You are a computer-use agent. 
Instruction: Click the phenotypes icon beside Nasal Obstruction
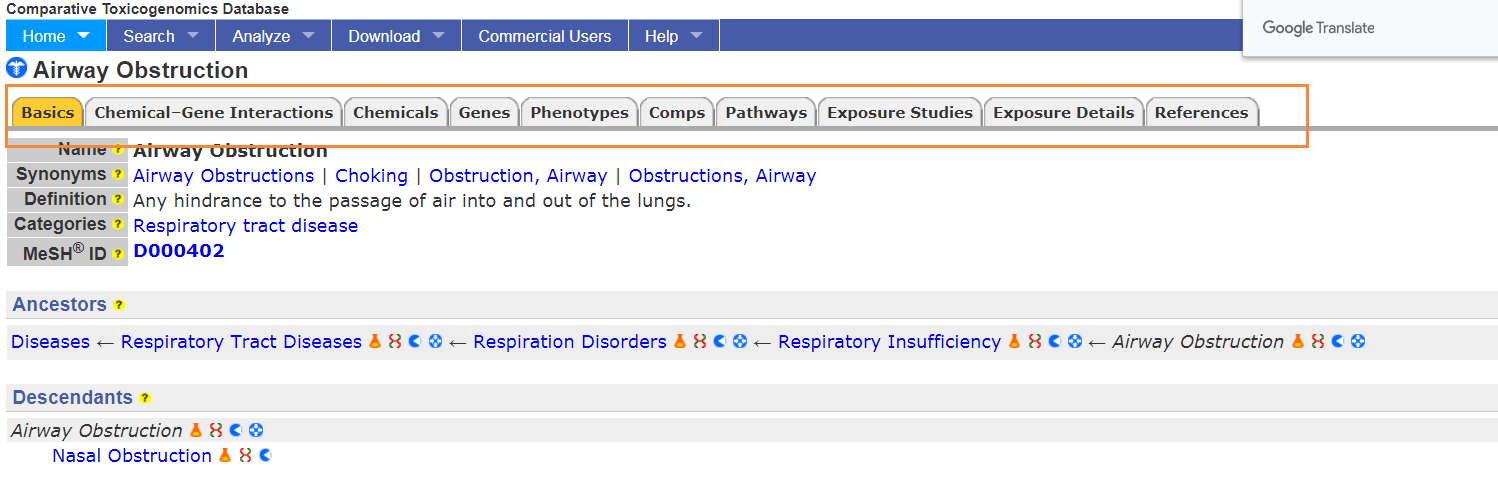point(264,456)
